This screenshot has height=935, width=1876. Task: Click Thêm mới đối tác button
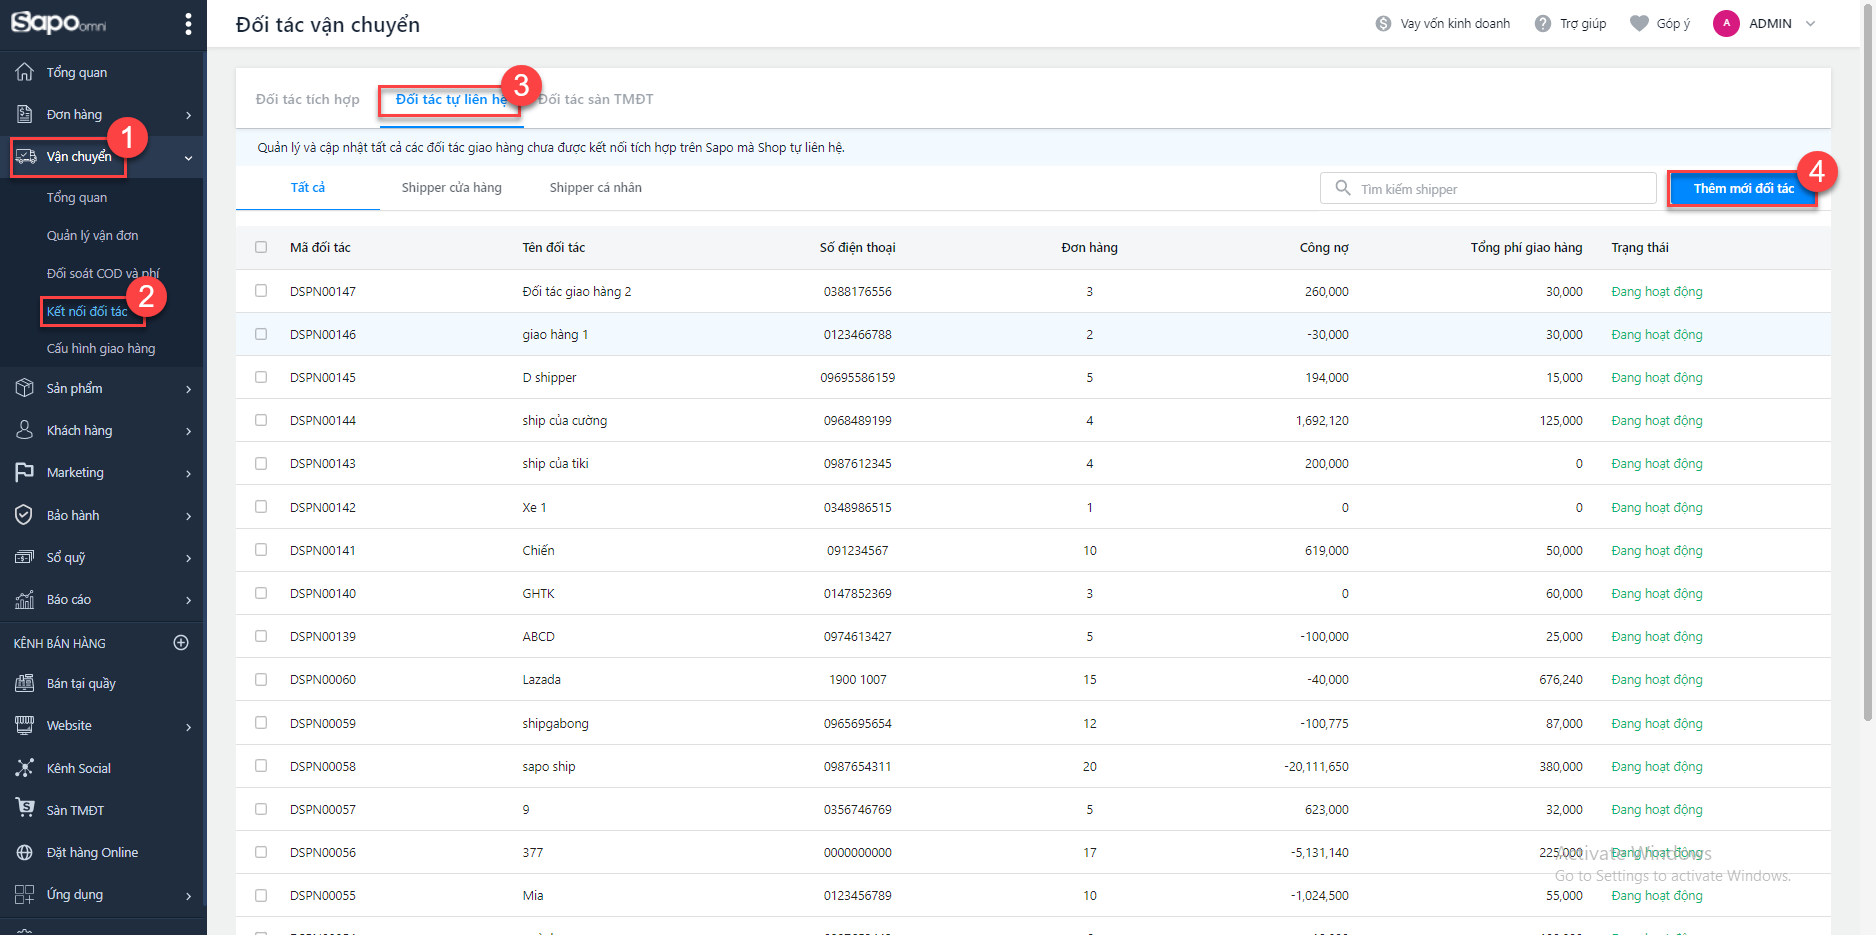pyautogui.click(x=1743, y=188)
